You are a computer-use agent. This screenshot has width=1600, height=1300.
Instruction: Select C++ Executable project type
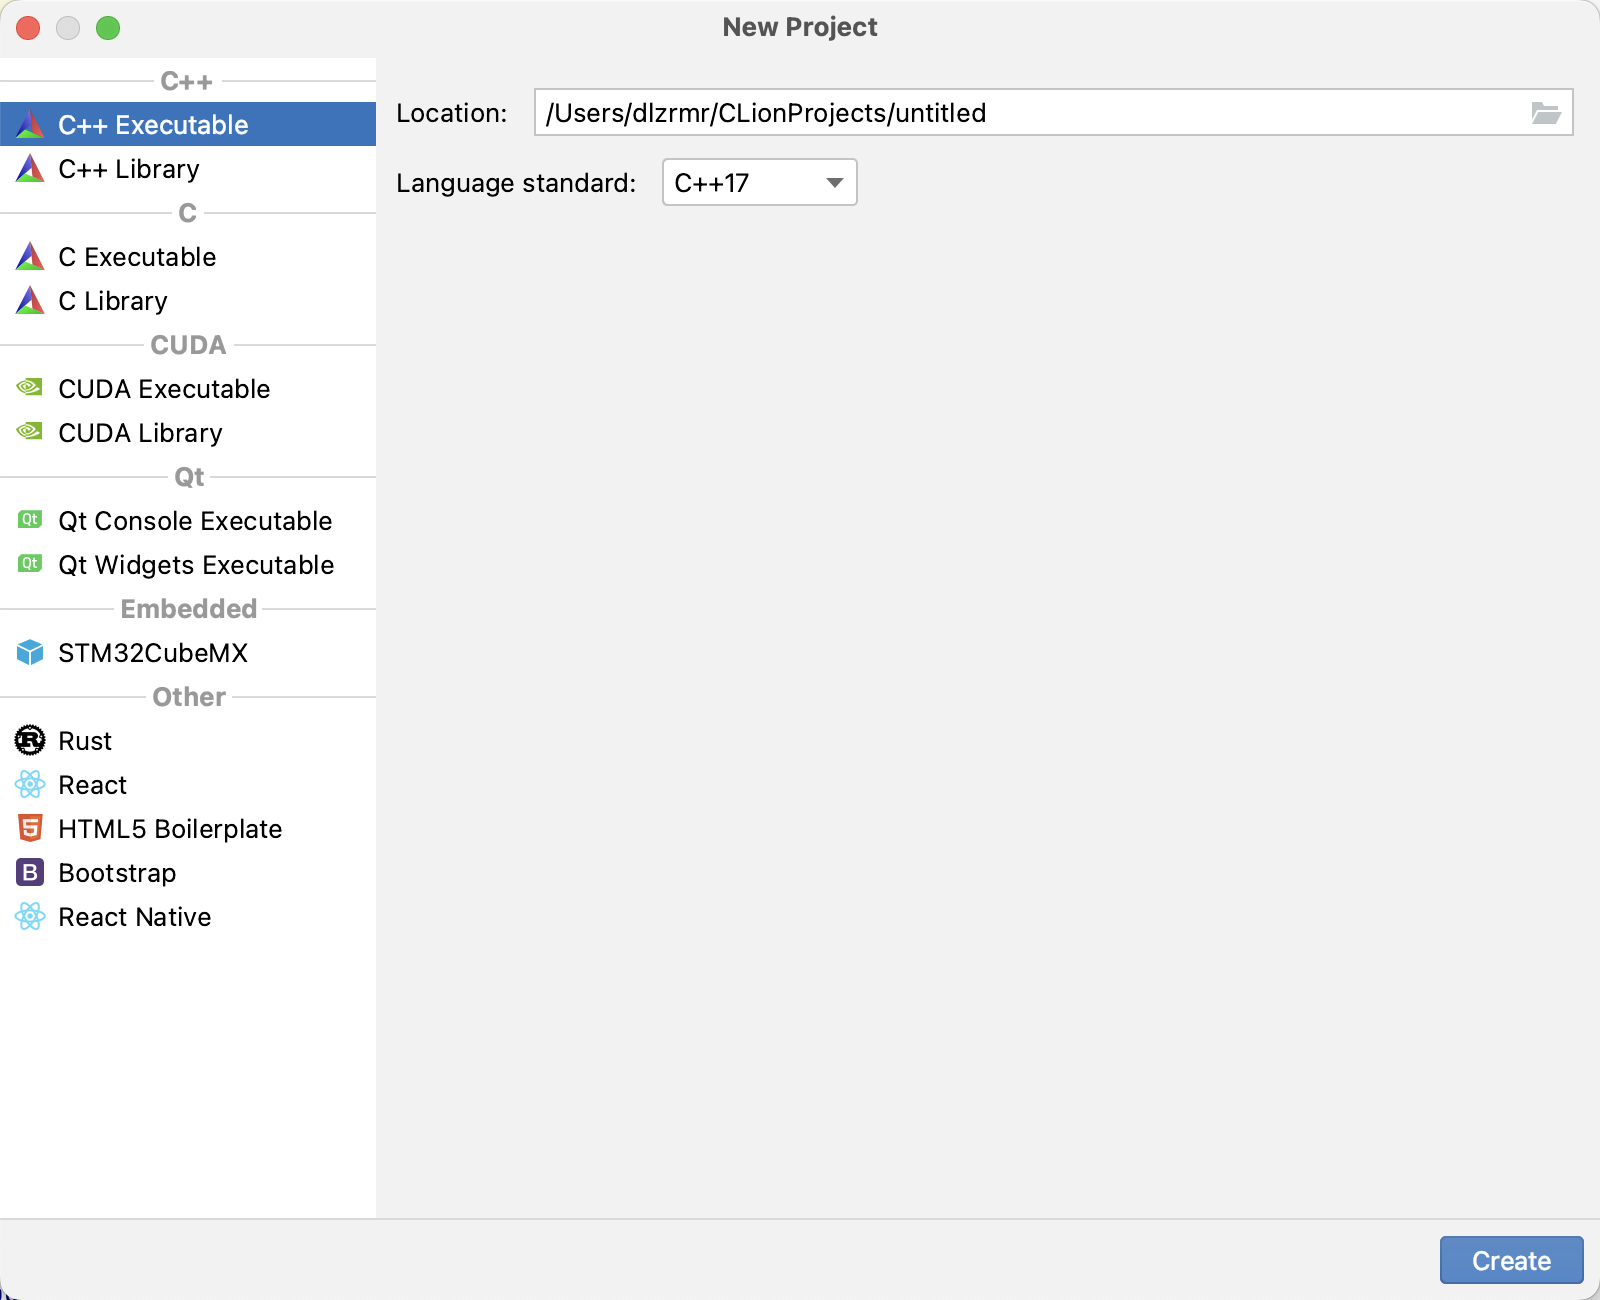(188, 125)
